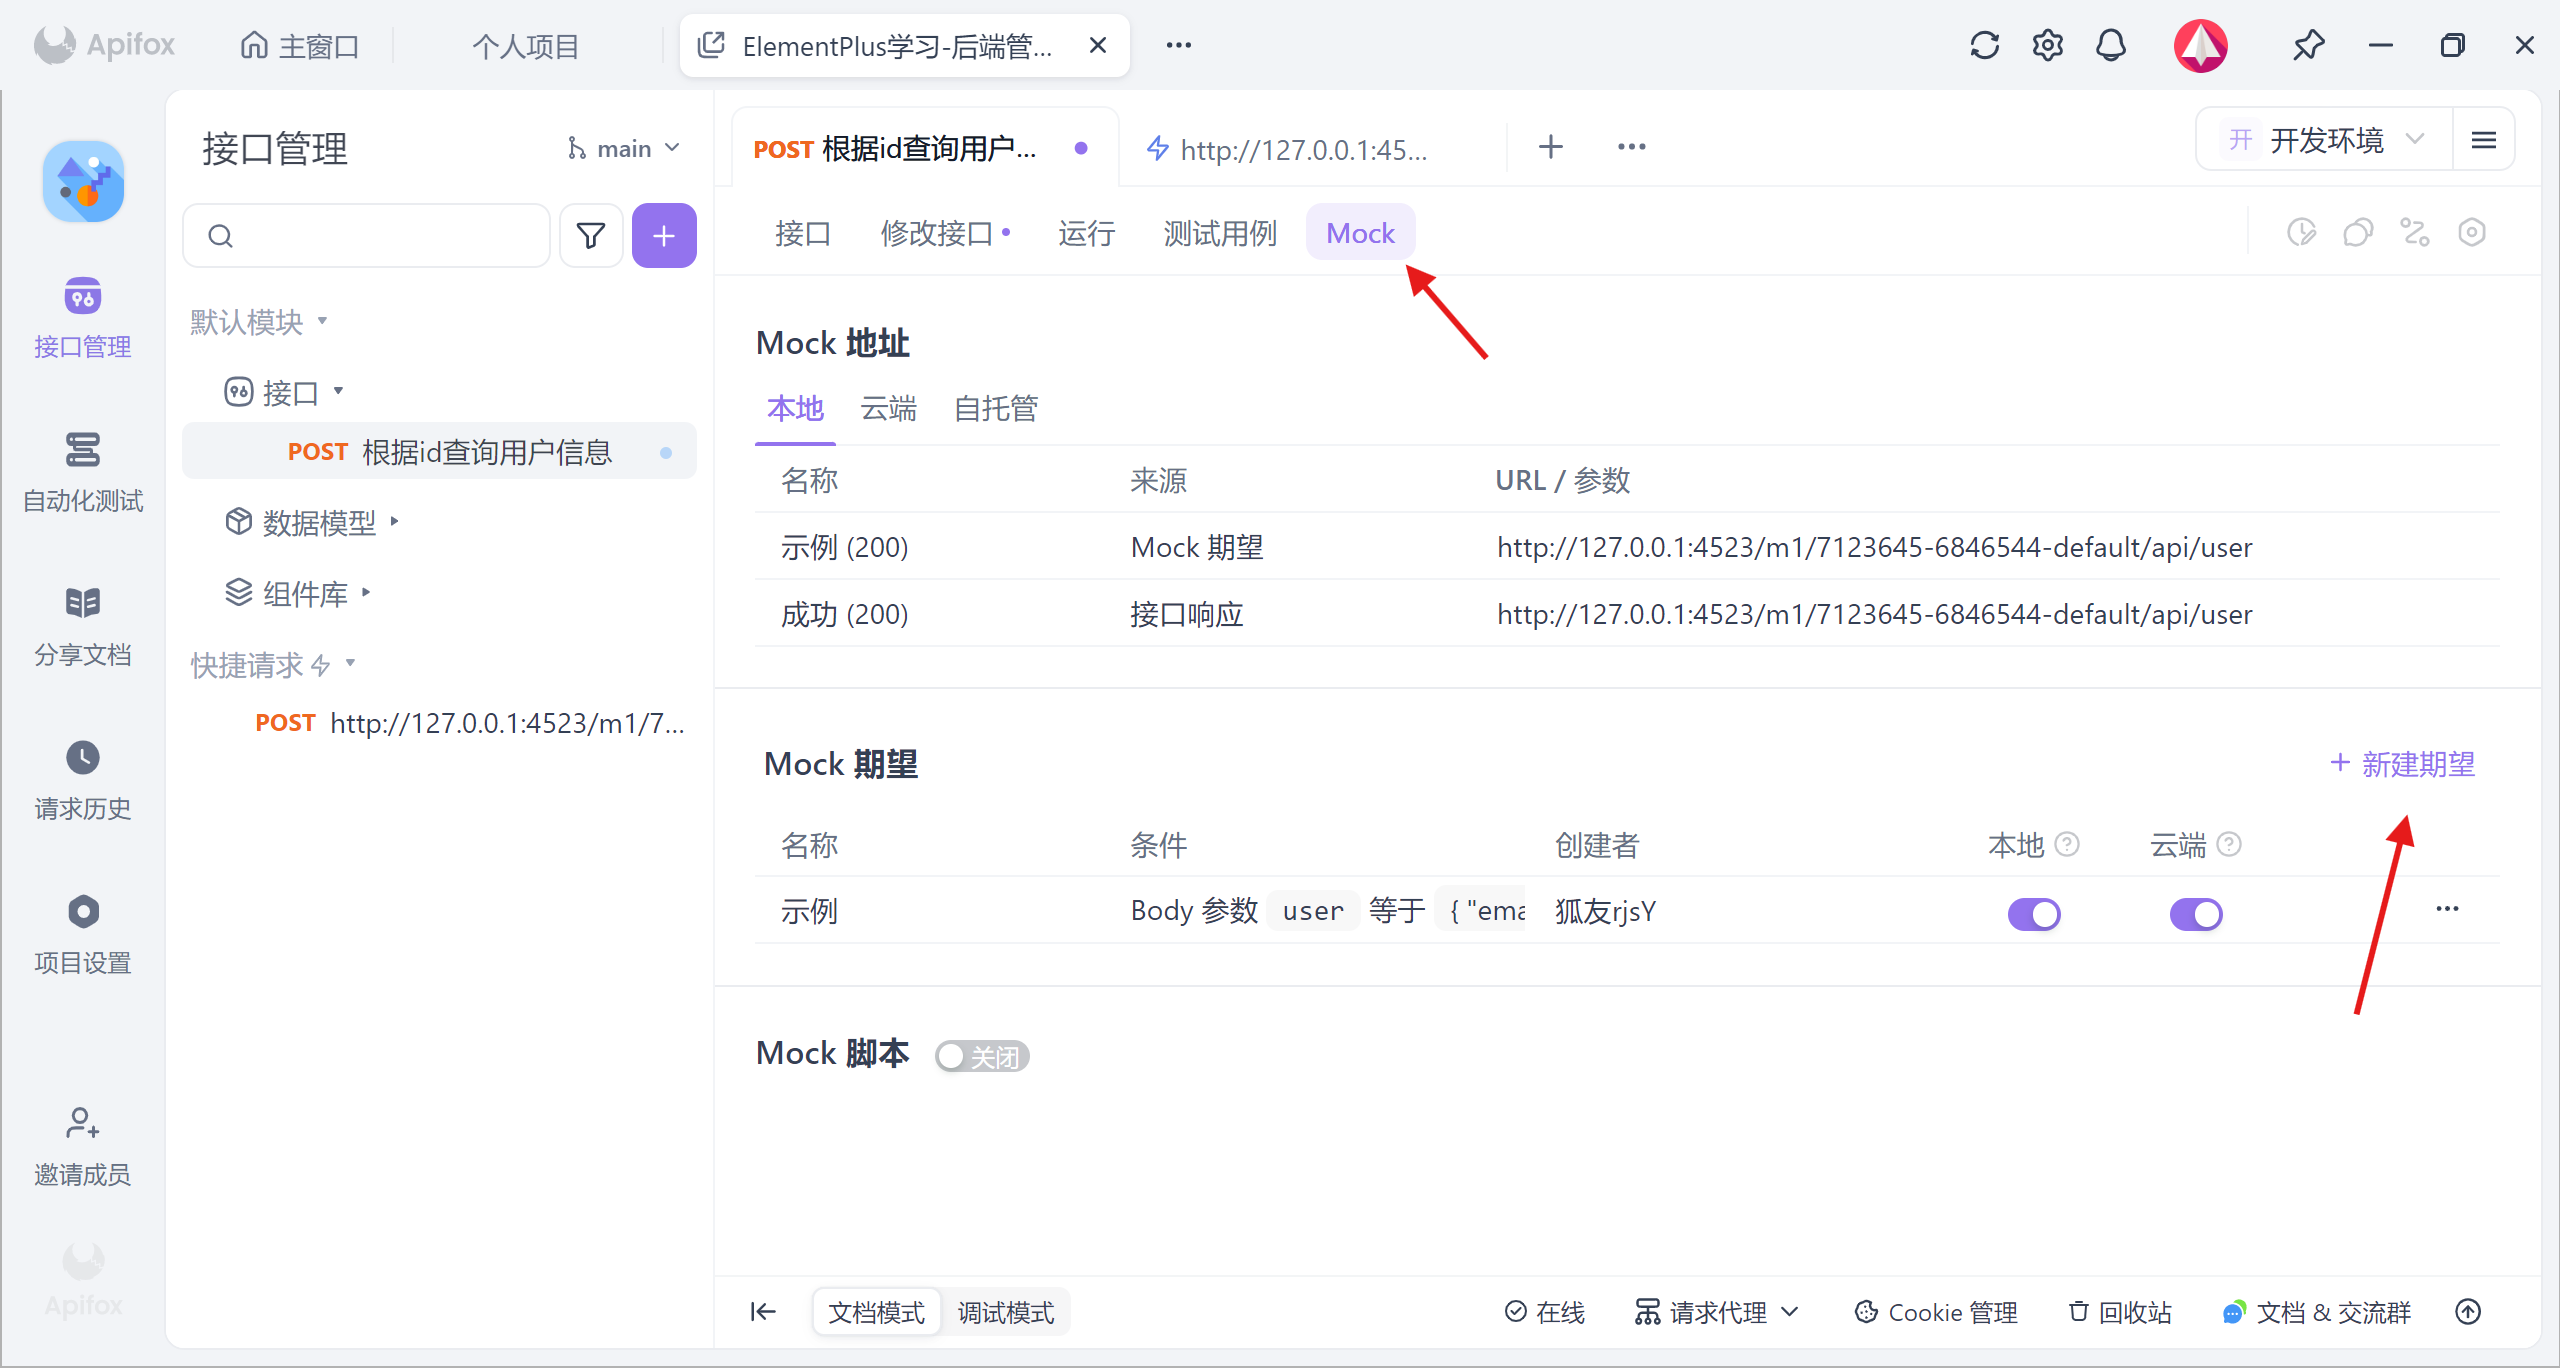Open the 自动化测试 sidebar icon

[x=82, y=450]
